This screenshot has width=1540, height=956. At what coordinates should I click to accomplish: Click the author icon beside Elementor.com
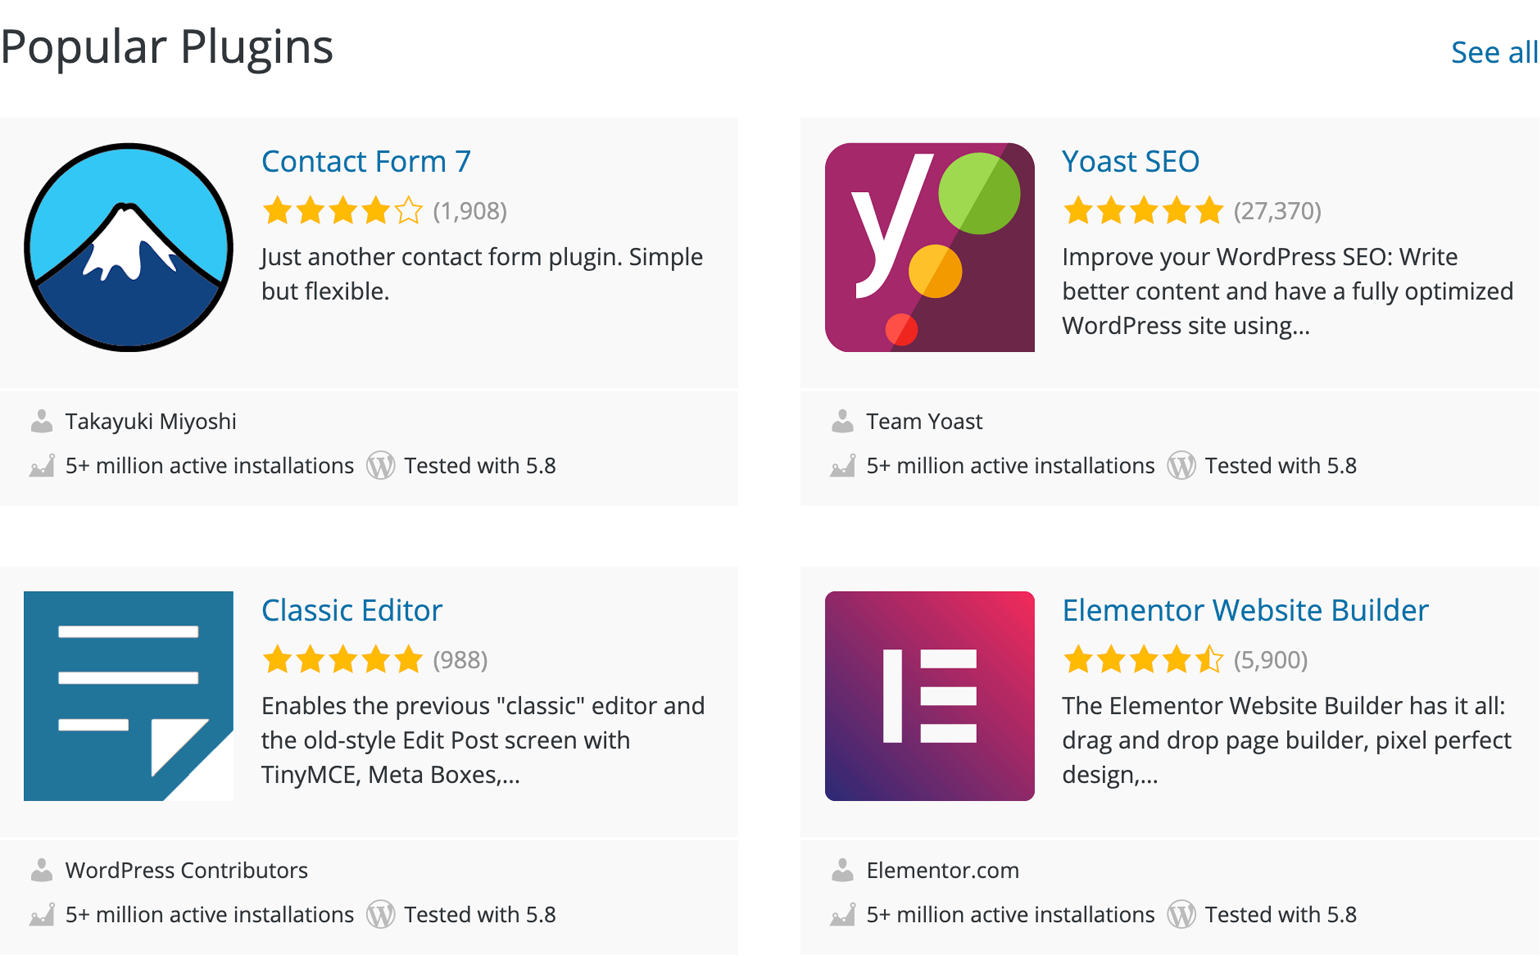coord(843,870)
